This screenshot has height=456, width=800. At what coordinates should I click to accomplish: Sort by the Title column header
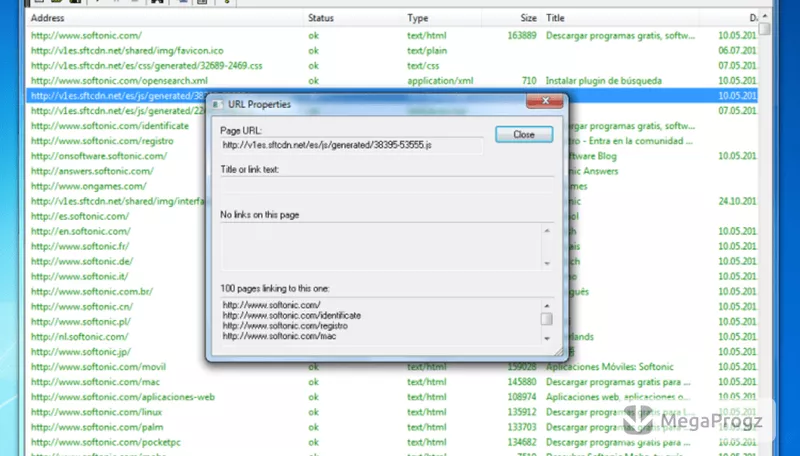620,18
